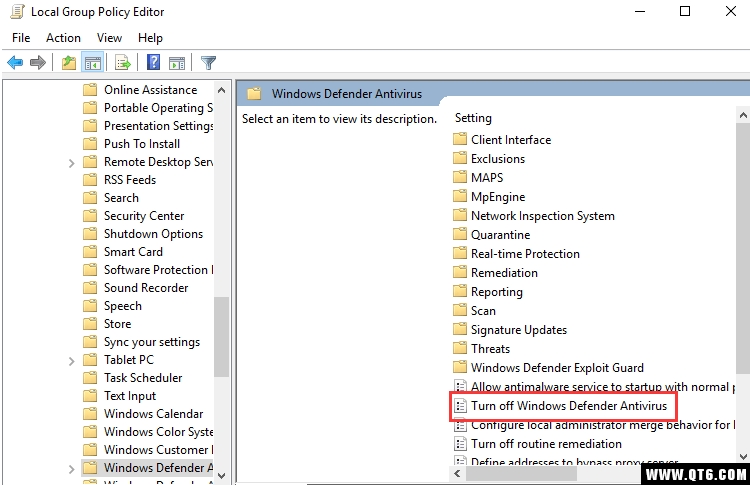Open Scan settings folder
This screenshot has width=750, height=485.
tap(474, 311)
